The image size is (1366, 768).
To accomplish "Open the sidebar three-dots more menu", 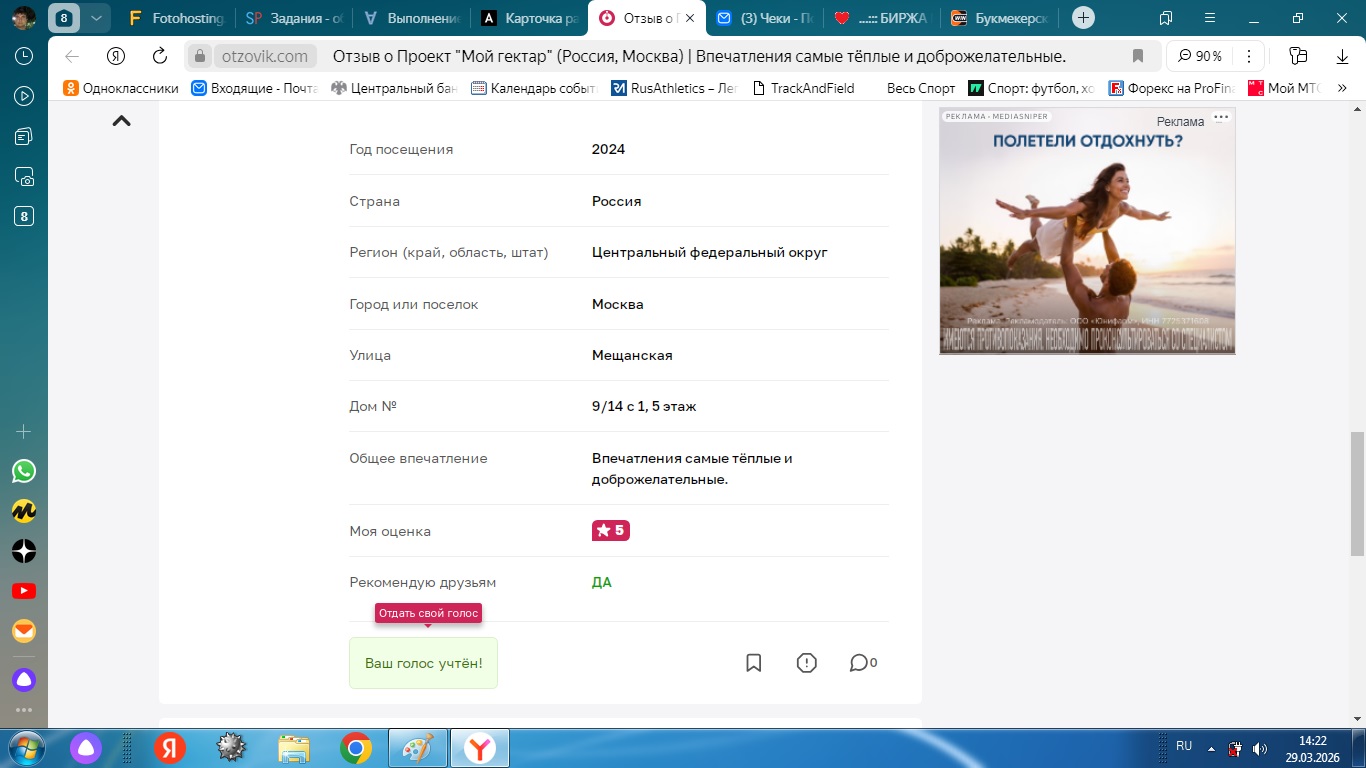I will tap(24, 711).
